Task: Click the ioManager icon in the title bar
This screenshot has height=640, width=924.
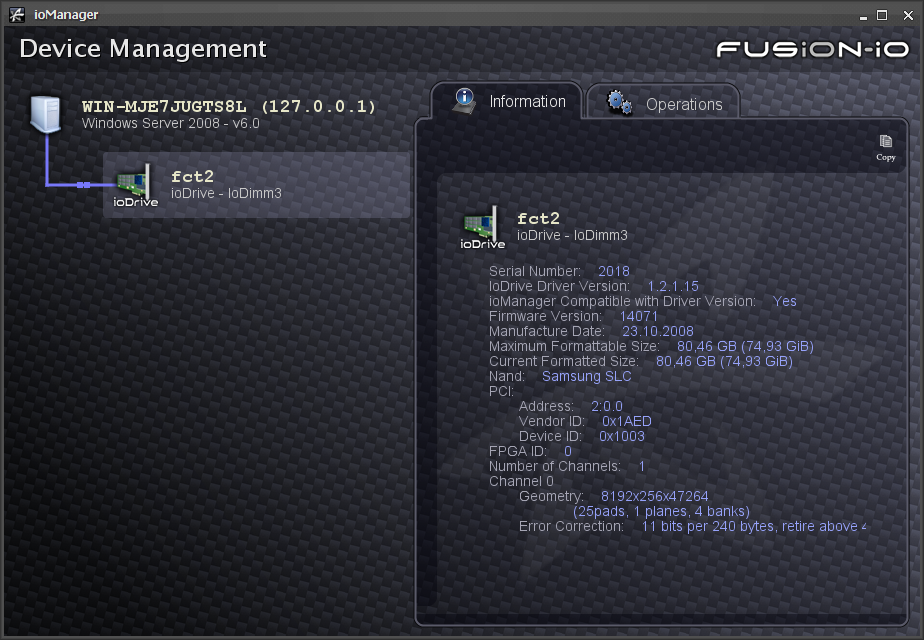Action: point(15,14)
